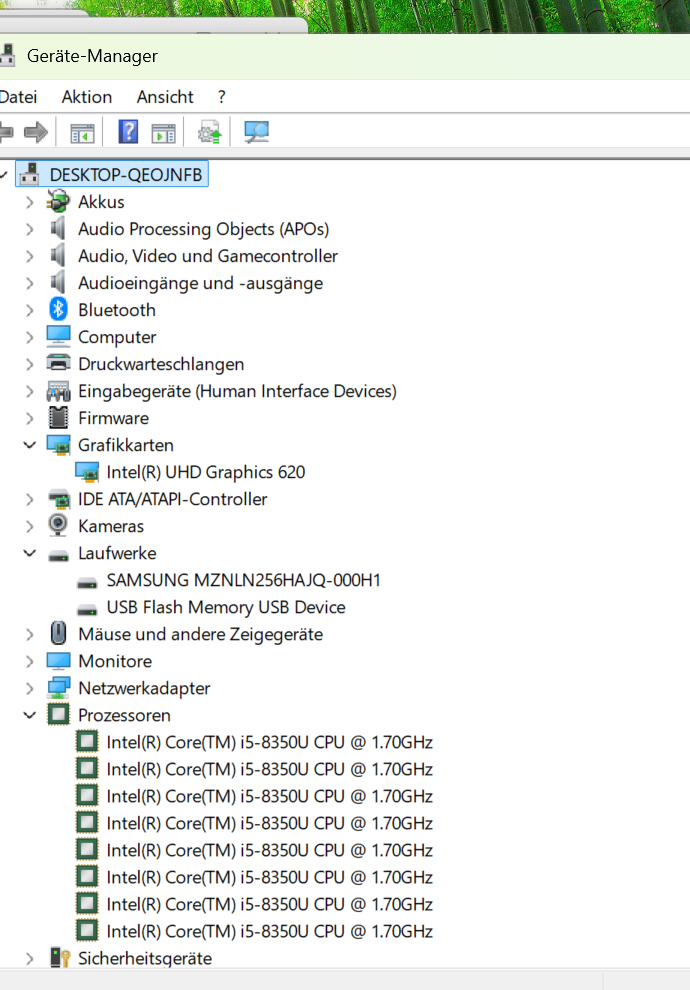This screenshot has width=690, height=990.
Task: Expand Audioeingänge und -ausgänge
Action: [x=30, y=283]
